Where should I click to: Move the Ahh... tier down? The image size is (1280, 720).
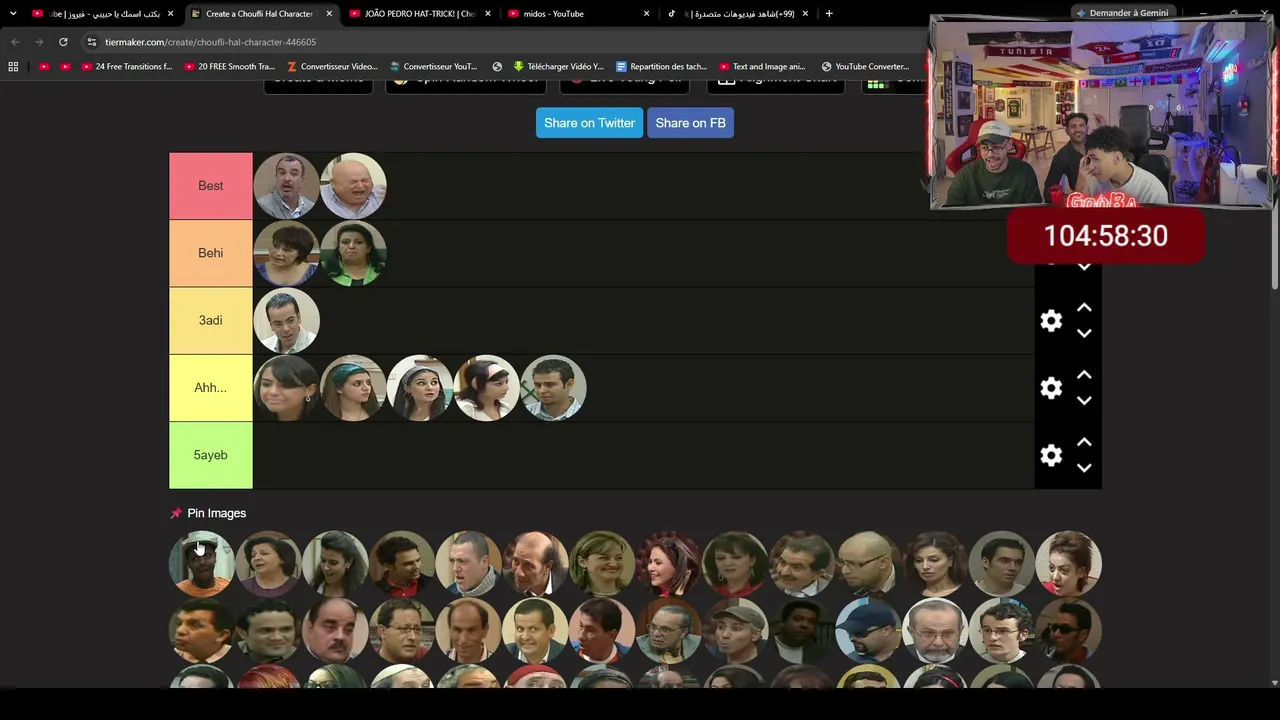[x=1084, y=400]
